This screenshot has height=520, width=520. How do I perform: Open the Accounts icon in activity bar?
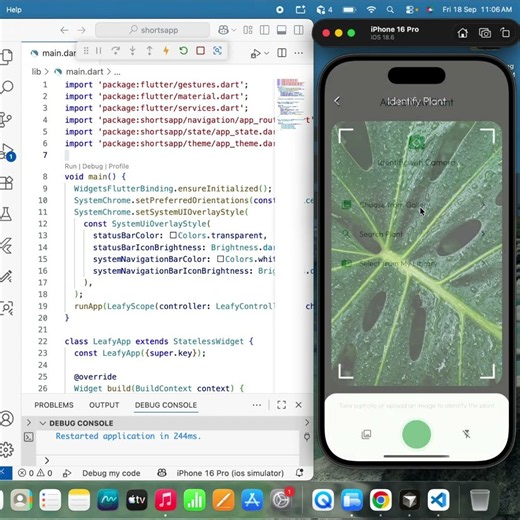point(7,418)
